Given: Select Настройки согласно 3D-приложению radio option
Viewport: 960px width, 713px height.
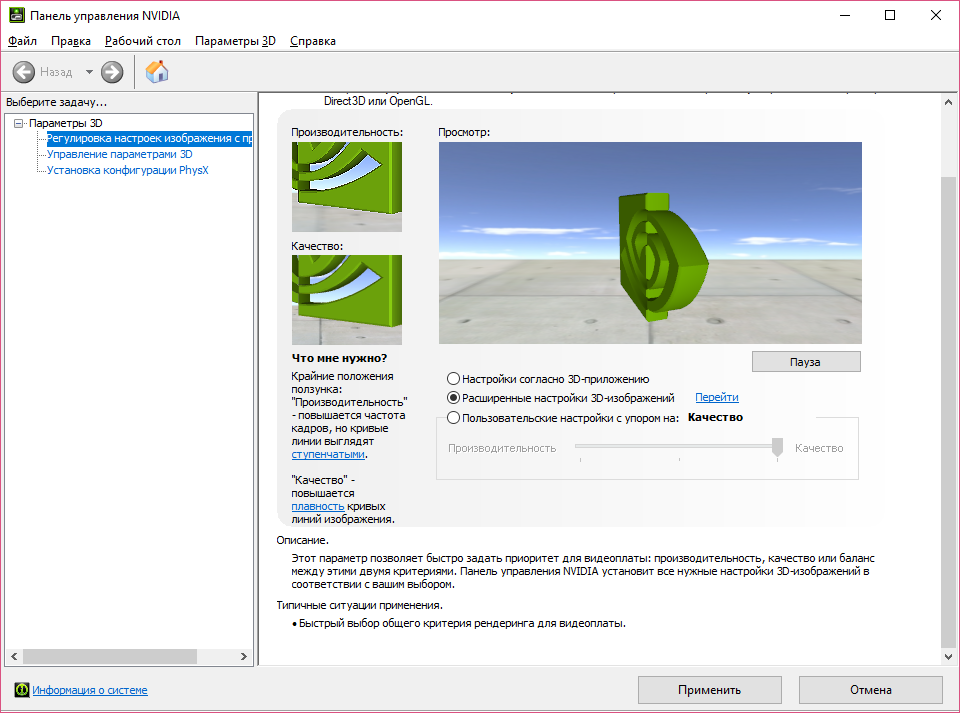Looking at the screenshot, I should [x=453, y=379].
